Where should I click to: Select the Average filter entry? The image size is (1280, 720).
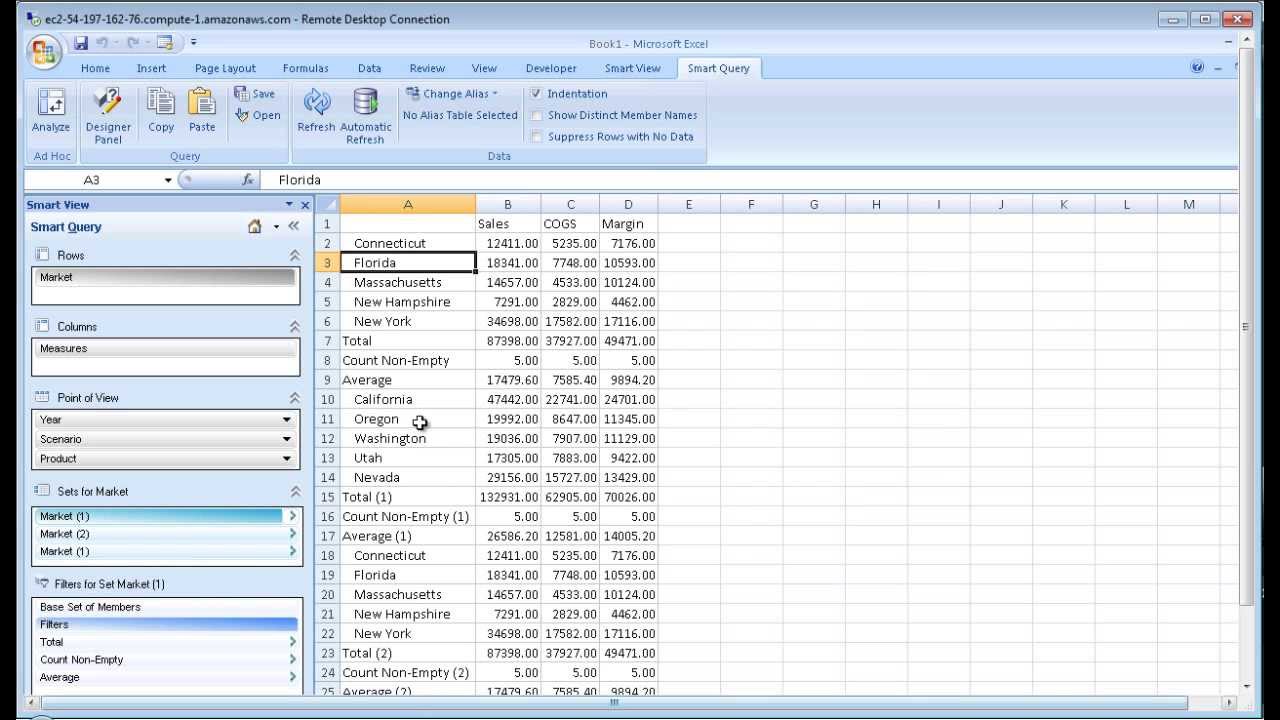(x=160, y=677)
